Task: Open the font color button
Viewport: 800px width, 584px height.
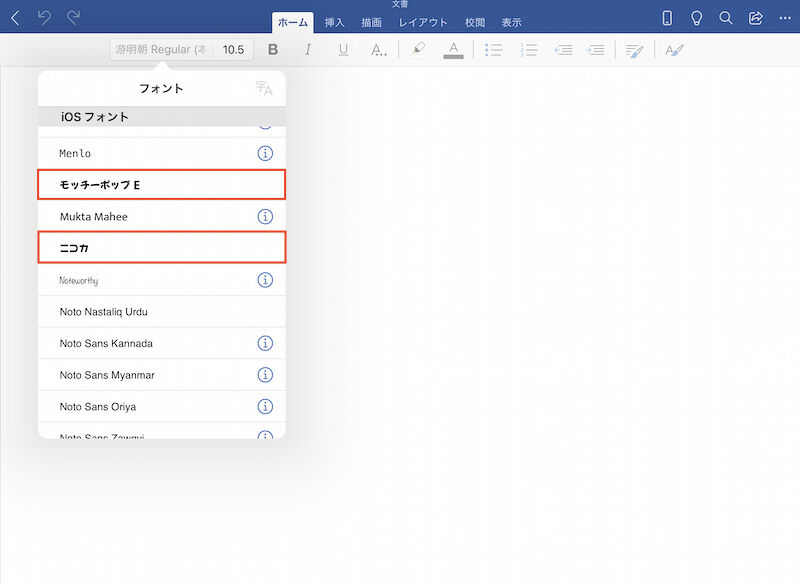Action: (454, 50)
